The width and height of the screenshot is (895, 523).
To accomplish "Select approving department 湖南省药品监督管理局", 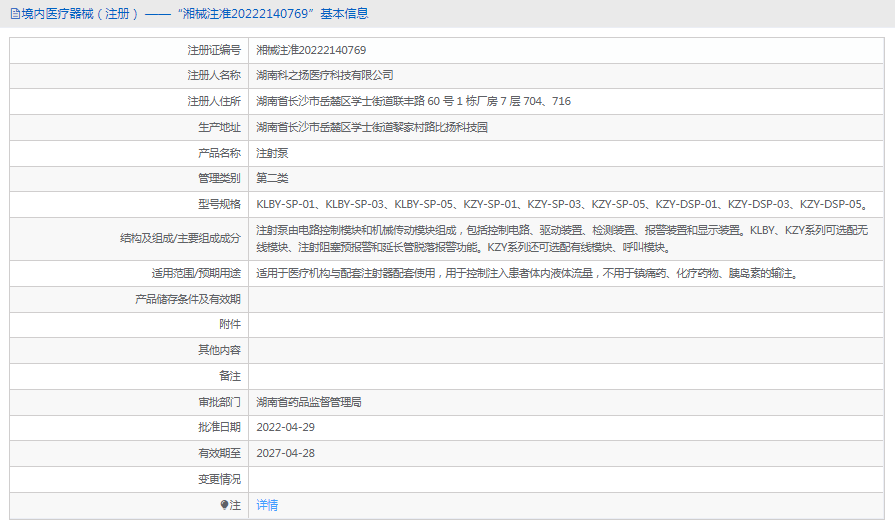I will click(x=309, y=403).
